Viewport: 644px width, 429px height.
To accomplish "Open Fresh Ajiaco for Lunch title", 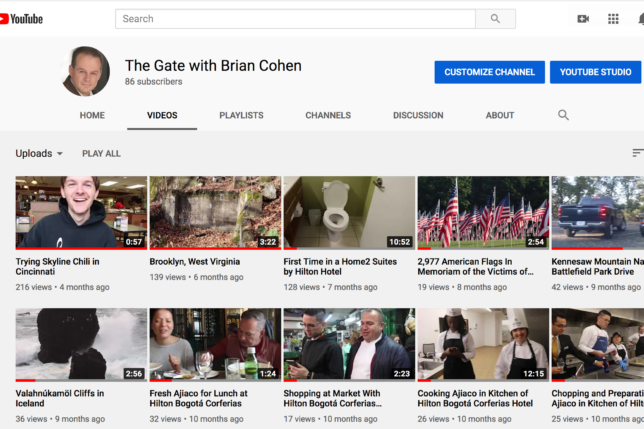I will click(198, 398).
